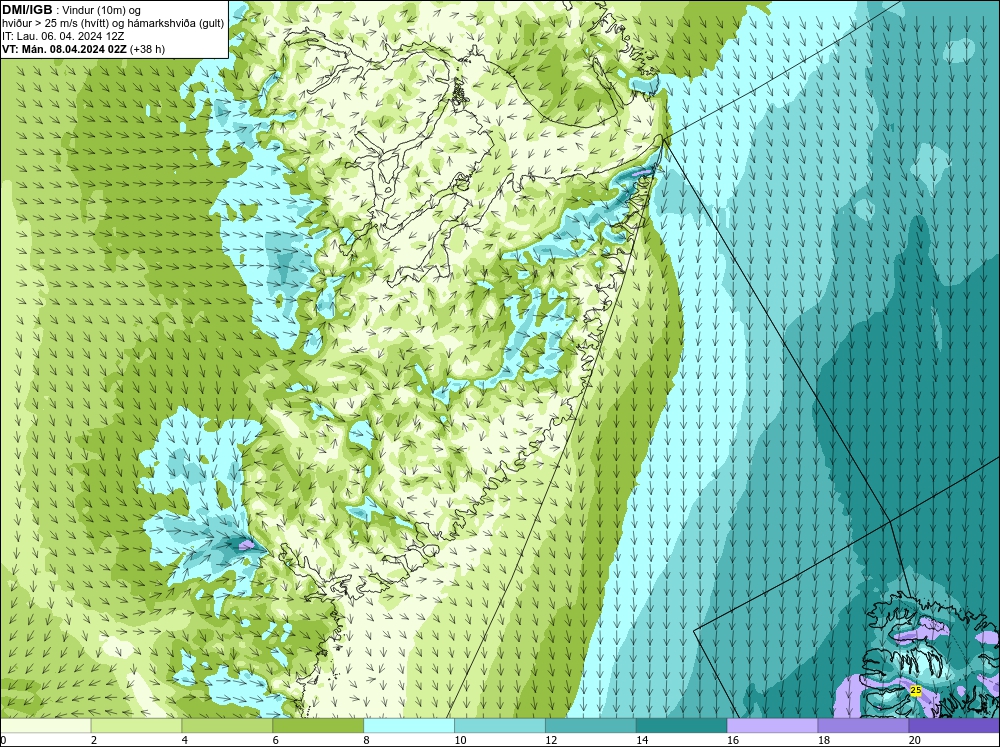Click the 0–2 m/s pale legend swatch
The height and width of the screenshot is (747, 1000).
point(45,725)
